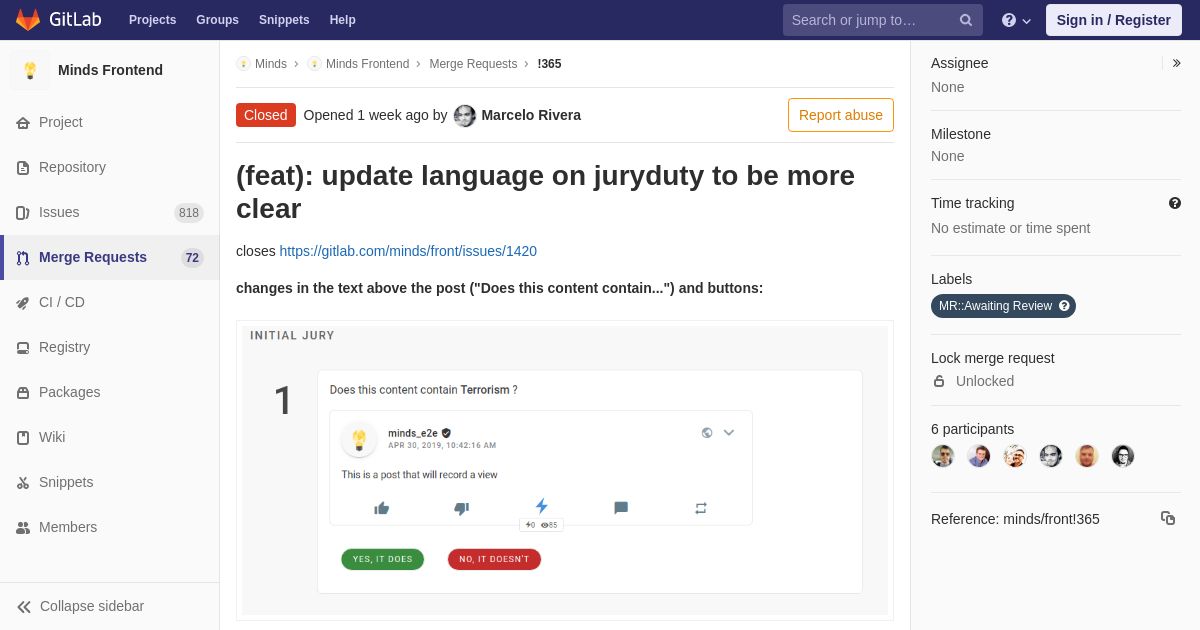Open Wiki from the sidebar

(x=109, y=437)
